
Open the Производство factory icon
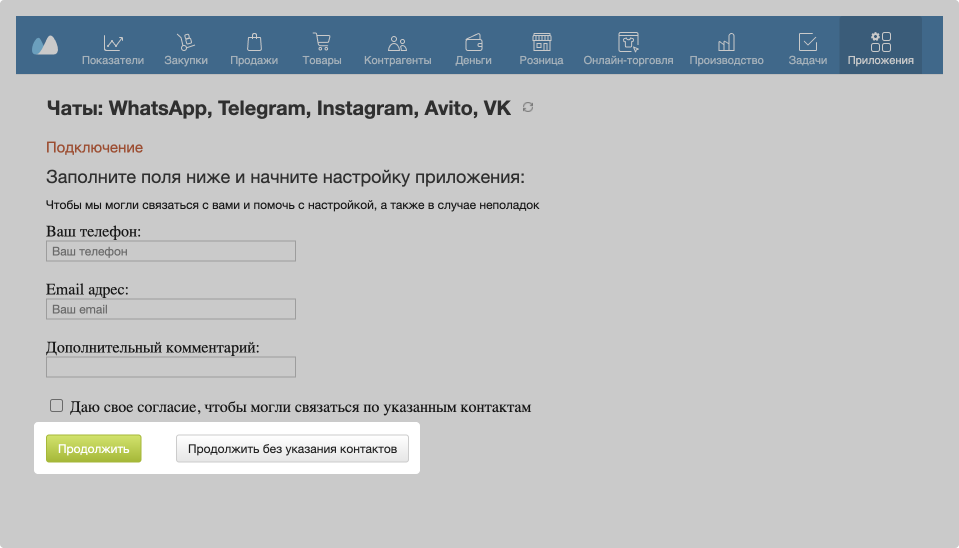pos(726,42)
